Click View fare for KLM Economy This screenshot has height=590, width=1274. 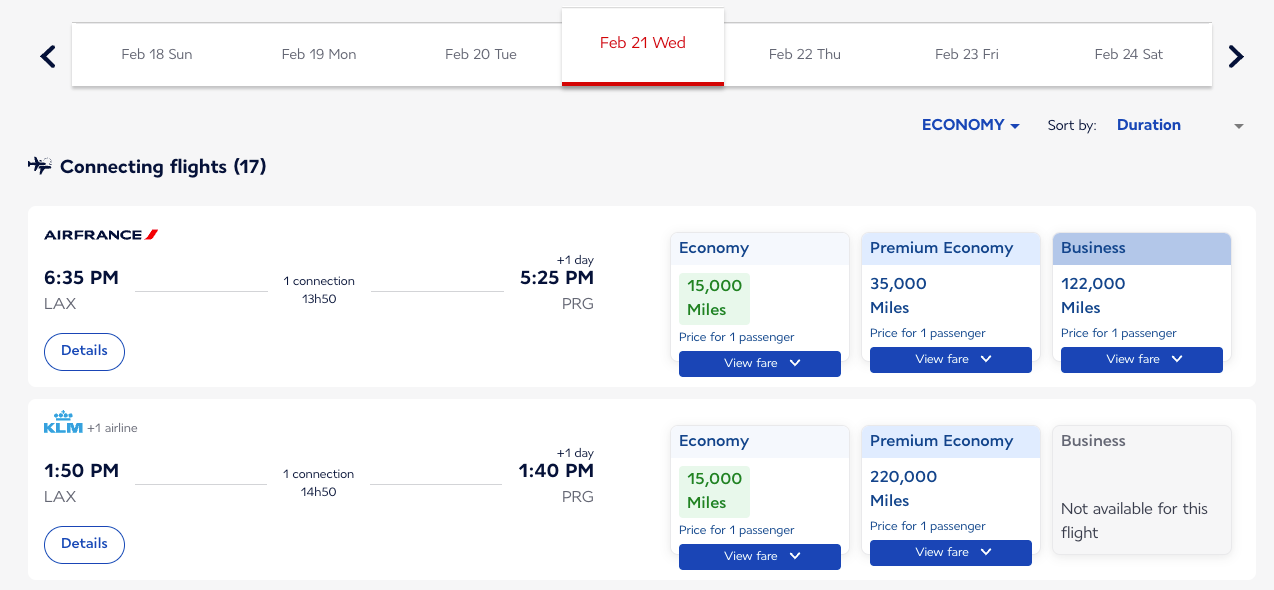pyautogui.click(x=759, y=556)
